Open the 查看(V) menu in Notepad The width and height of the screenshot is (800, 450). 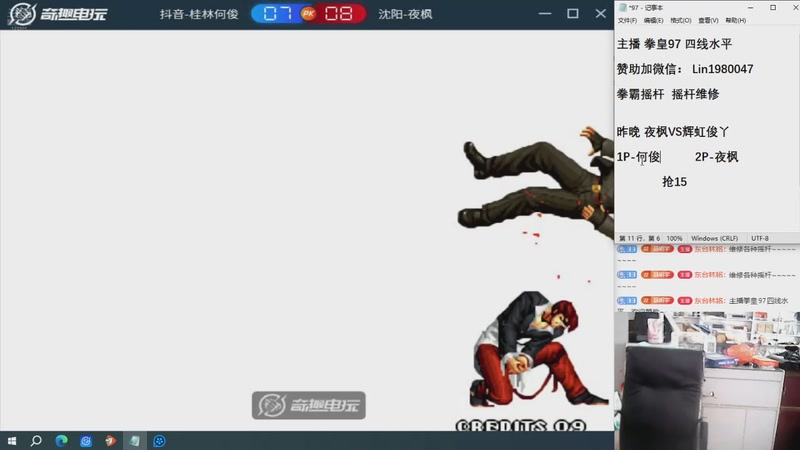[708, 20]
